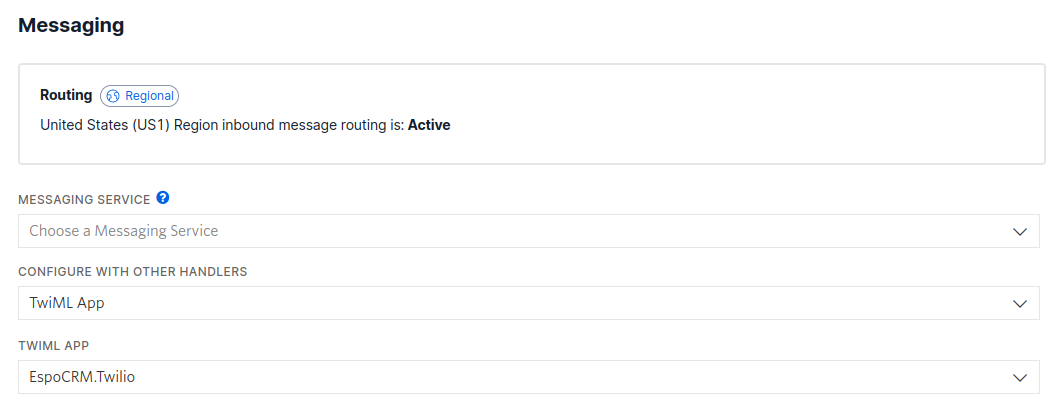This screenshot has width=1051, height=420.
Task: Click the selected 'TwiML App' handler value
Action: [x=66, y=304]
